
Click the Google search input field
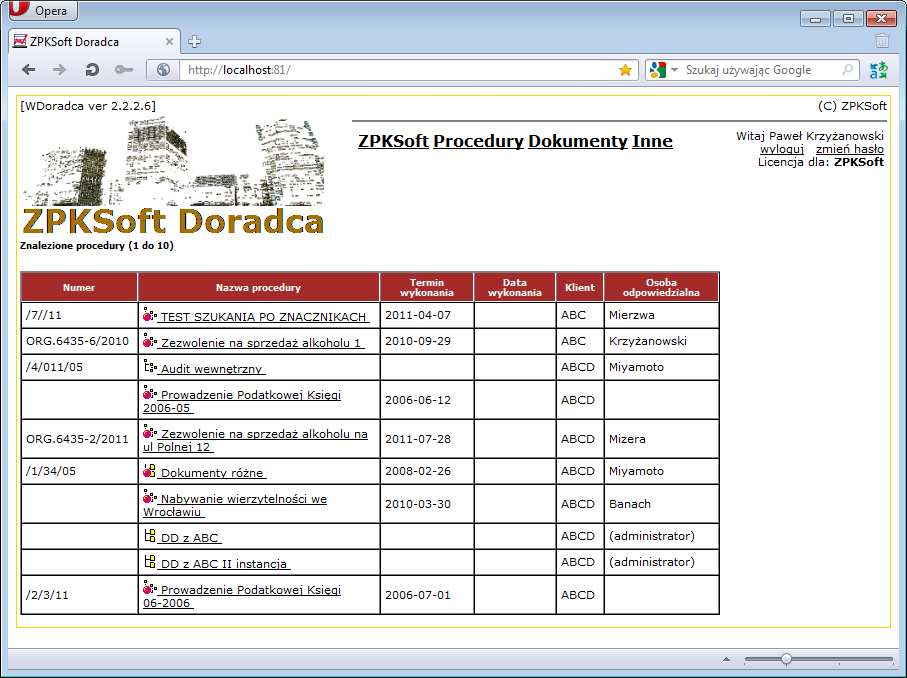click(761, 70)
